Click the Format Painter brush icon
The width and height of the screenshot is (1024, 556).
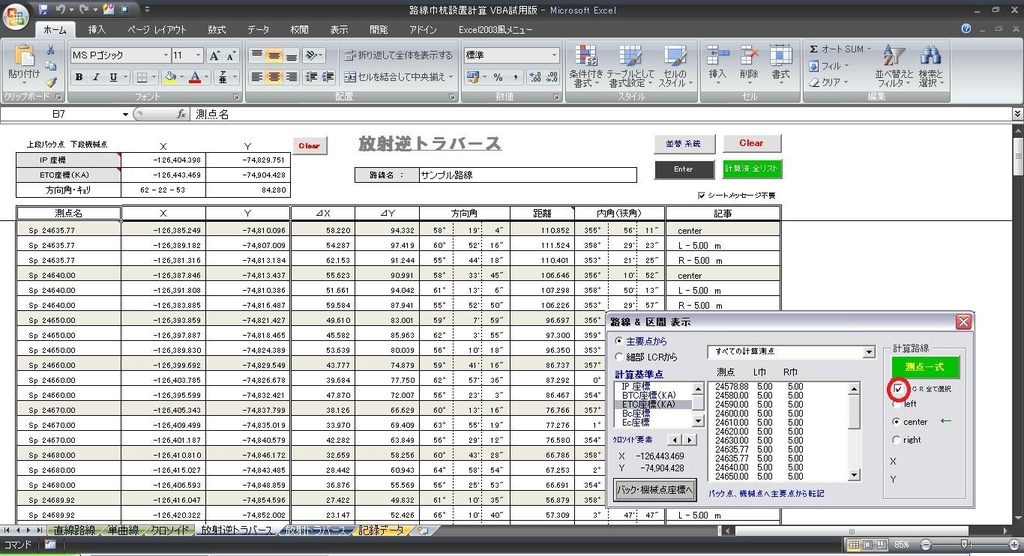51,82
